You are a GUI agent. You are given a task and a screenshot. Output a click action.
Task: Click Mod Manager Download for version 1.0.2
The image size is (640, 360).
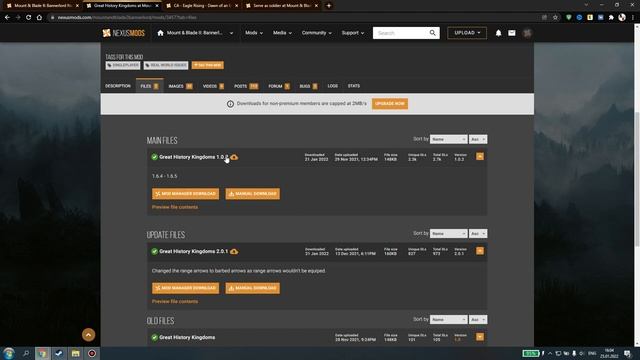click(x=185, y=194)
